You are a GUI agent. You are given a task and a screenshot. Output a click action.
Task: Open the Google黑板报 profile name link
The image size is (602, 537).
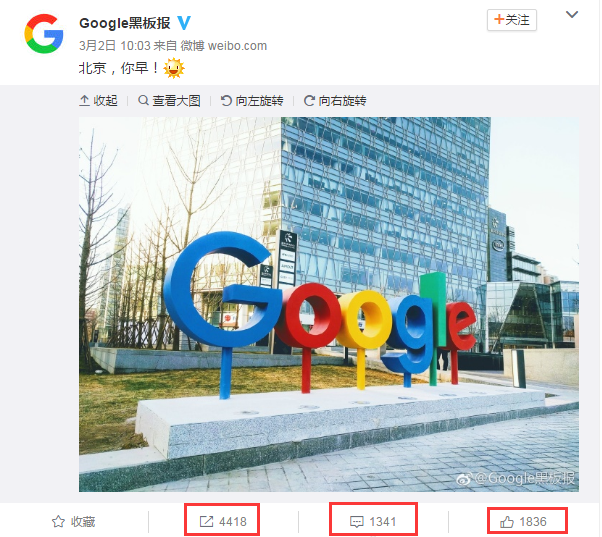click(x=125, y=23)
